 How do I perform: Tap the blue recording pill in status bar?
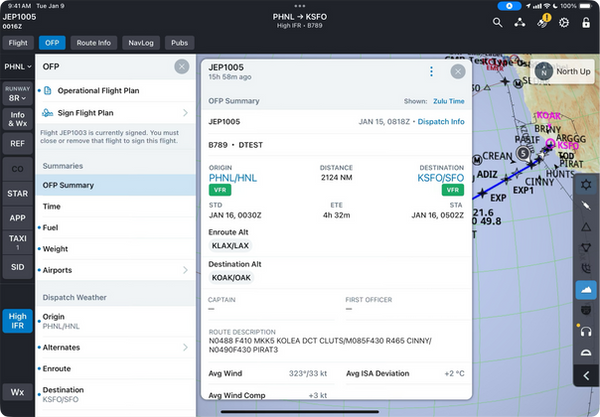pos(509,6)
